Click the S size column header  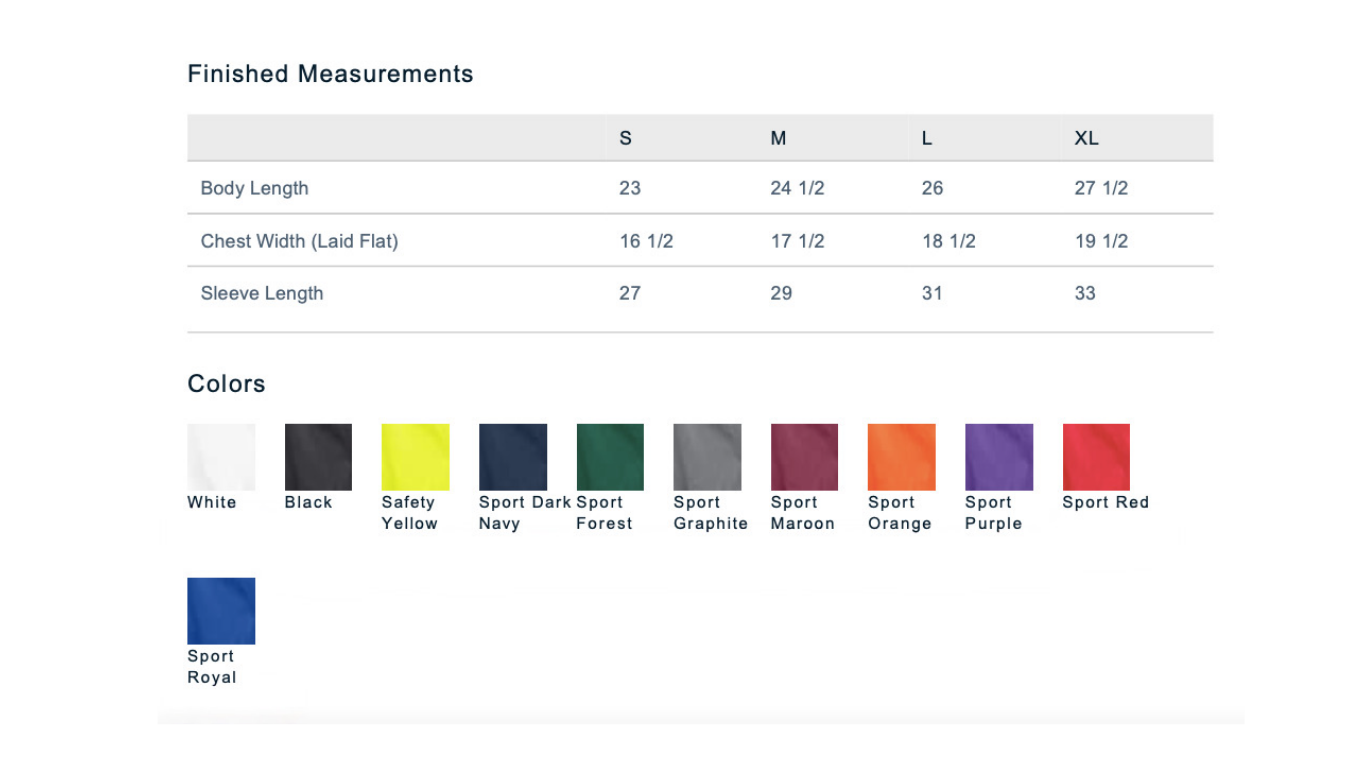point(626,138)
